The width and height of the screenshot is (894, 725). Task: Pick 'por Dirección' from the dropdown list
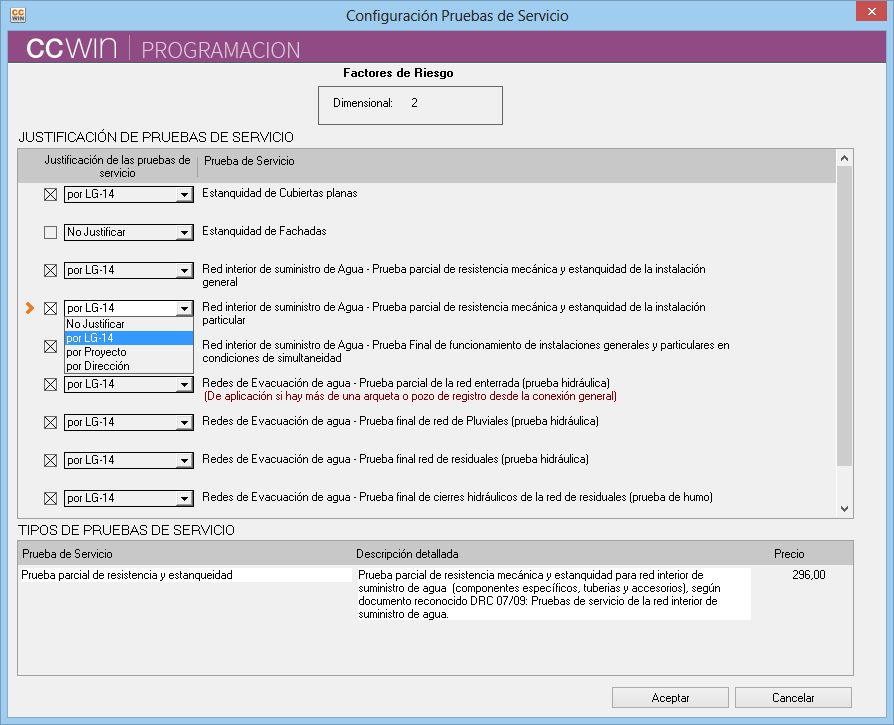tap(98, 366)
